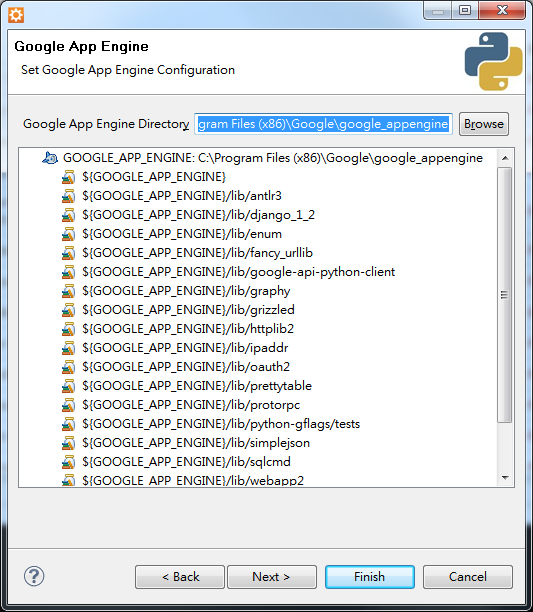The height and width of the screenshot is (612, 533).
Task: Select the lib/protorpc entry
Action: point(191,405)
